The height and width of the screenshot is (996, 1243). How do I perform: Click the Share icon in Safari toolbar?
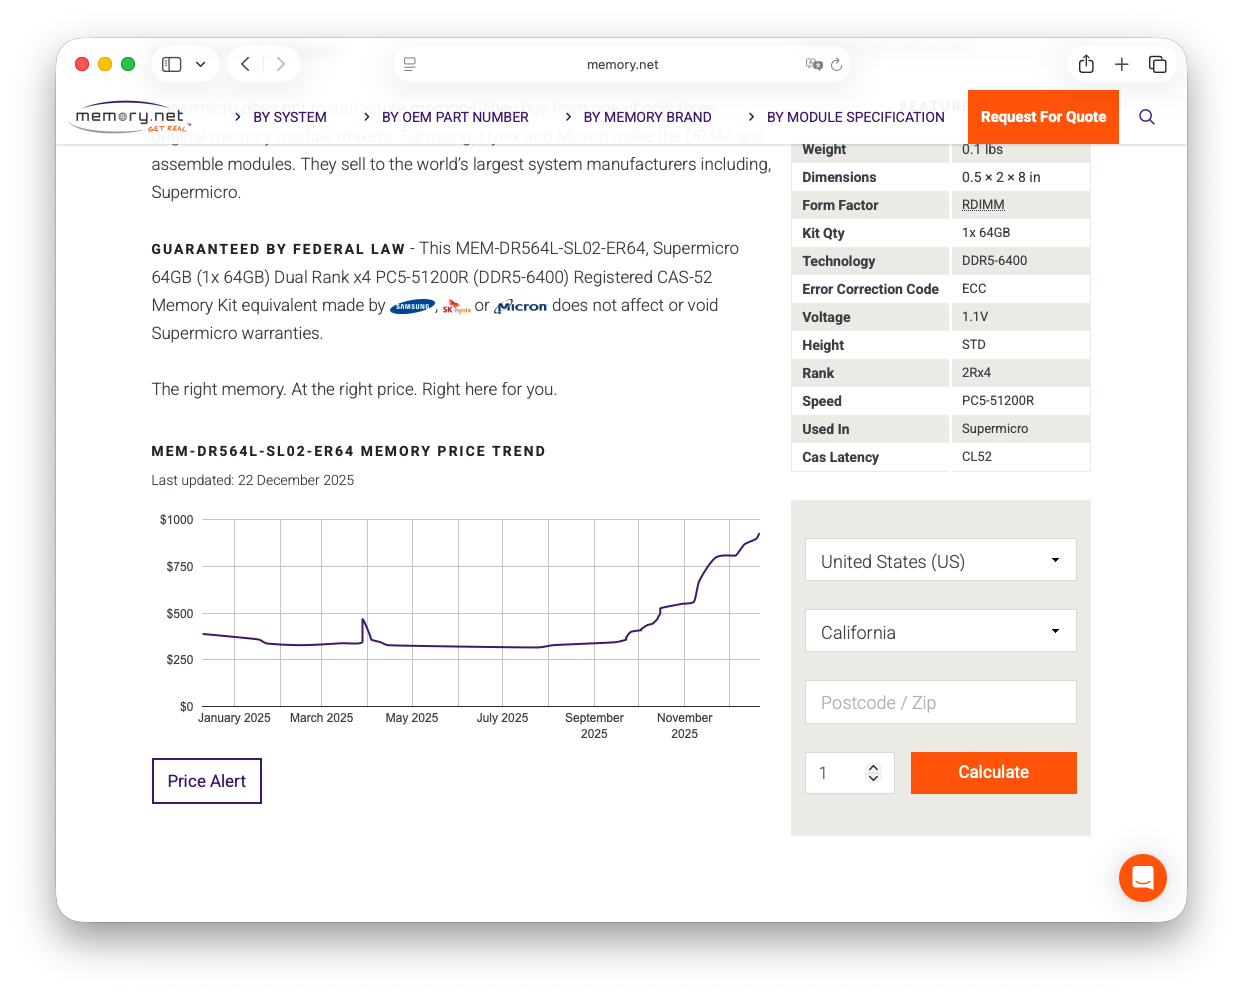click(1086, 64)
